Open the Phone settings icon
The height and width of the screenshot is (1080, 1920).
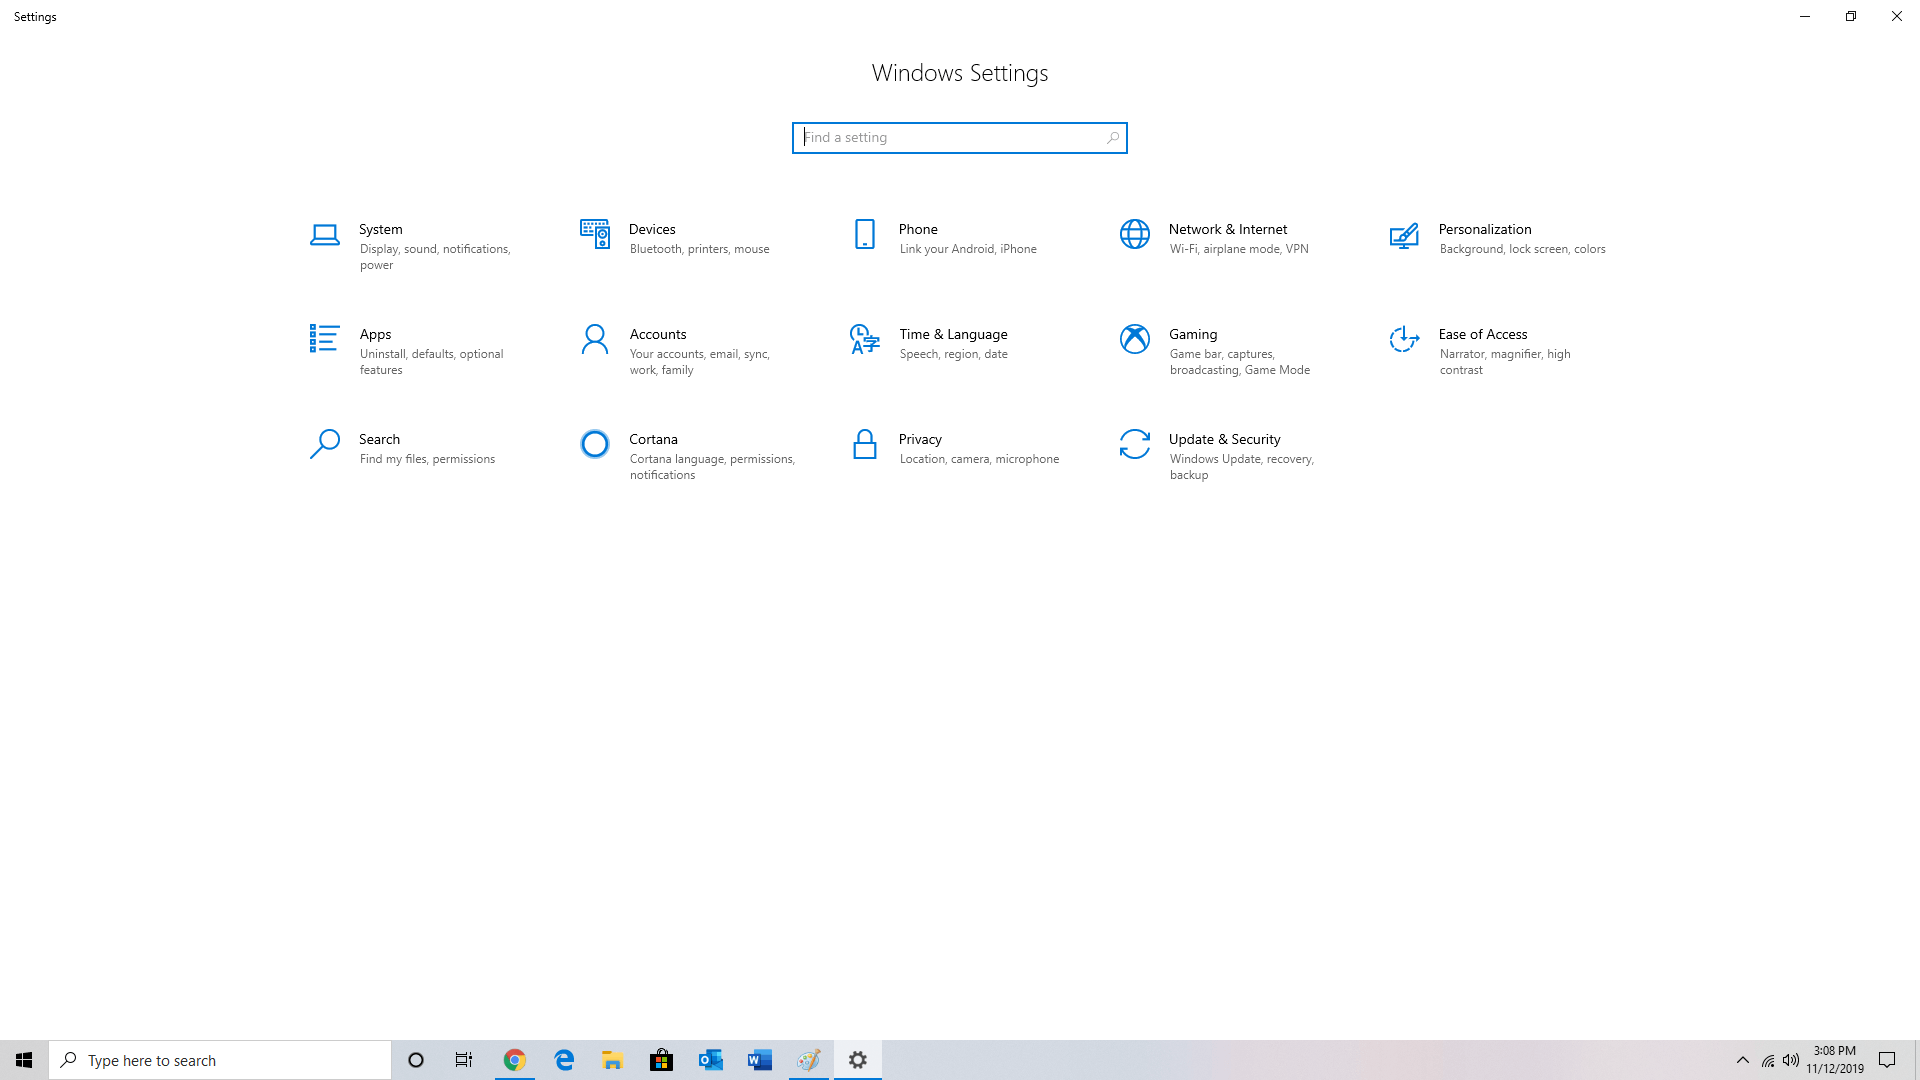pos(864,234)
